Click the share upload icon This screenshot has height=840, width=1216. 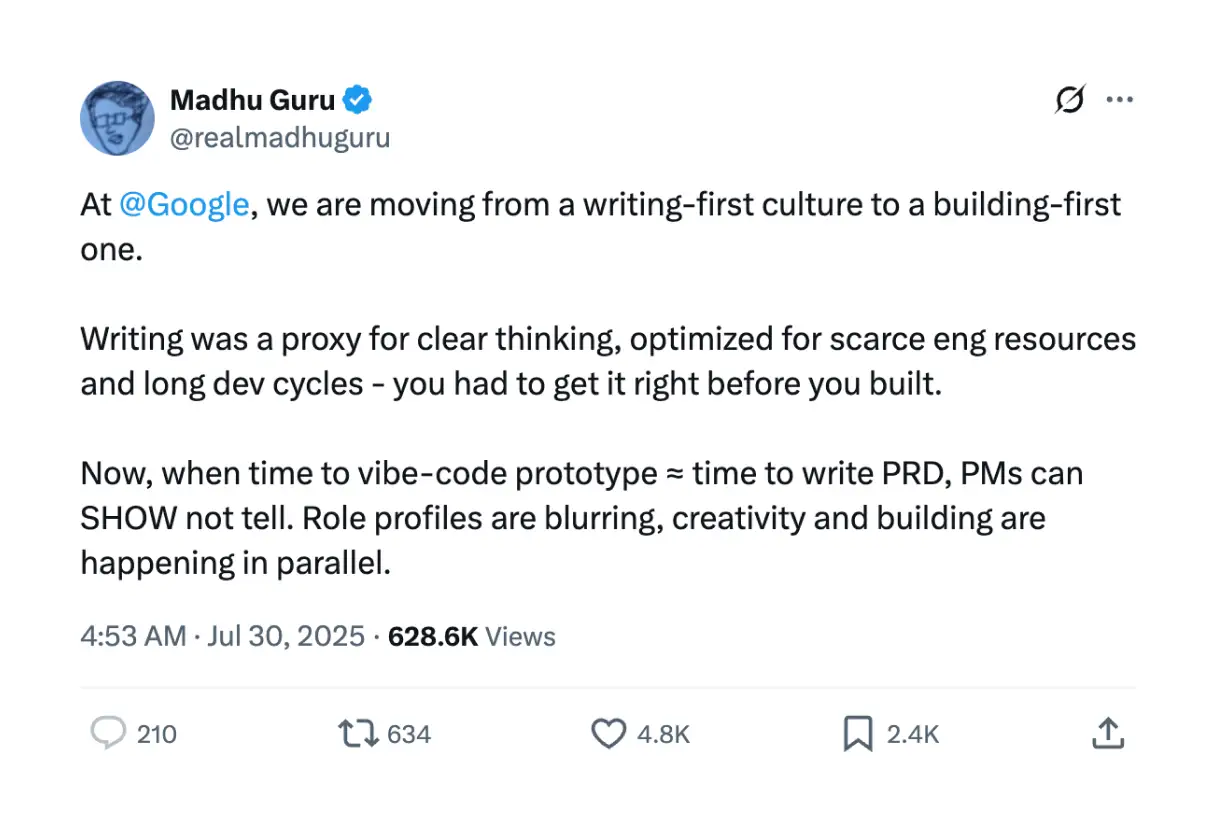coord(1108,735)
